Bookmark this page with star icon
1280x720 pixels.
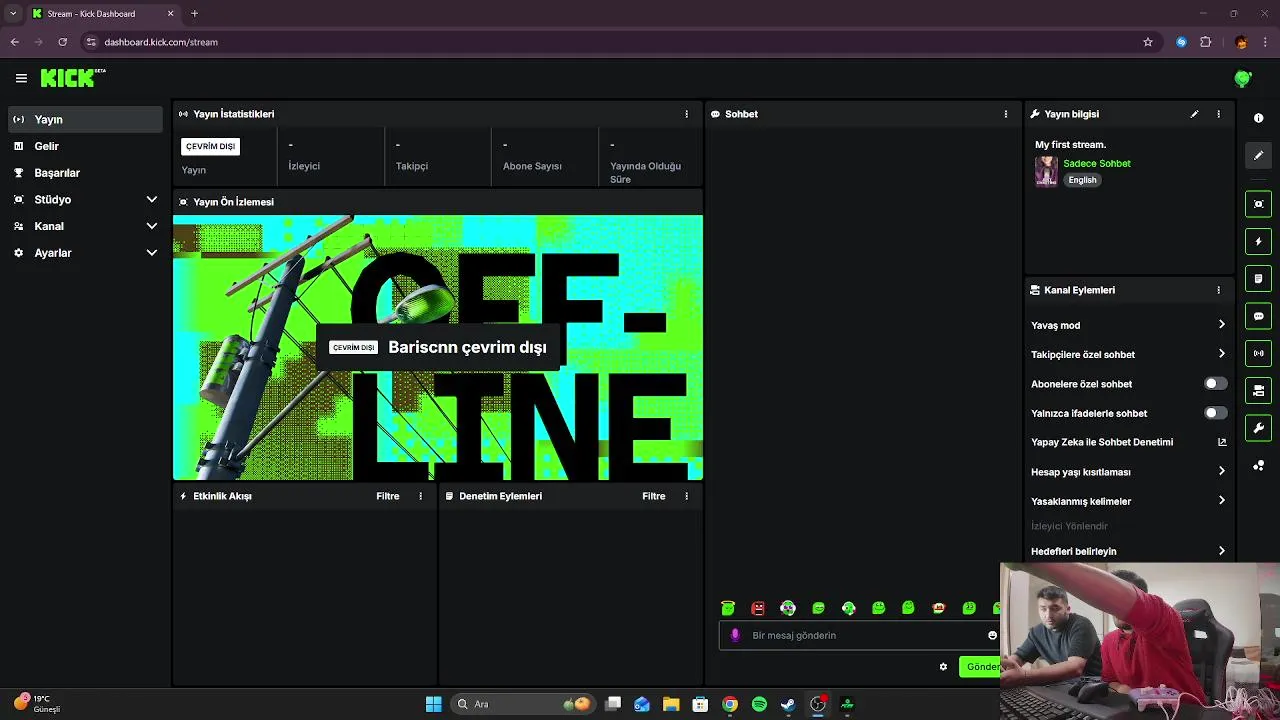(x=1148, y=42)
